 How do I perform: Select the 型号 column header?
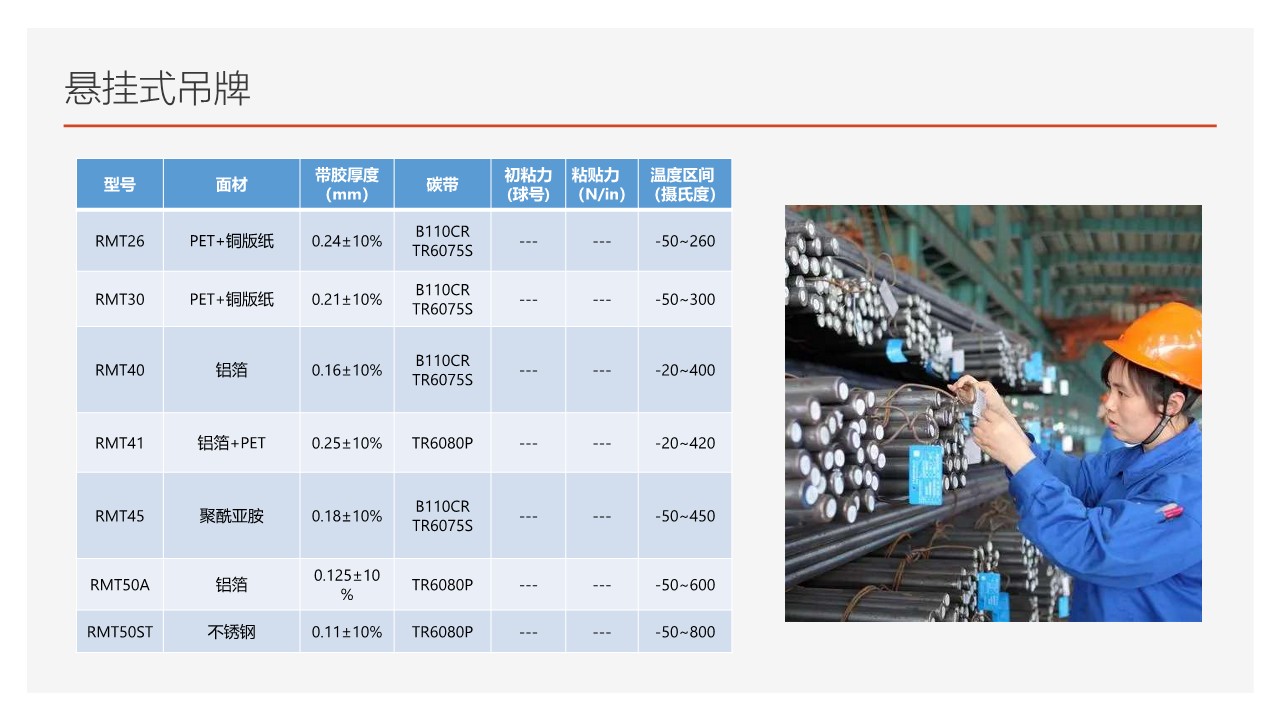tap(120, 184)
